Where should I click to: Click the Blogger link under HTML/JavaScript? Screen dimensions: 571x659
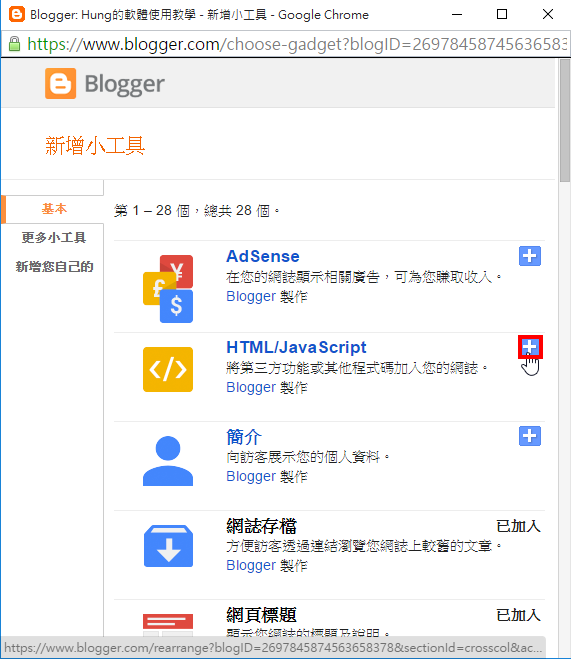coord(251,387)
